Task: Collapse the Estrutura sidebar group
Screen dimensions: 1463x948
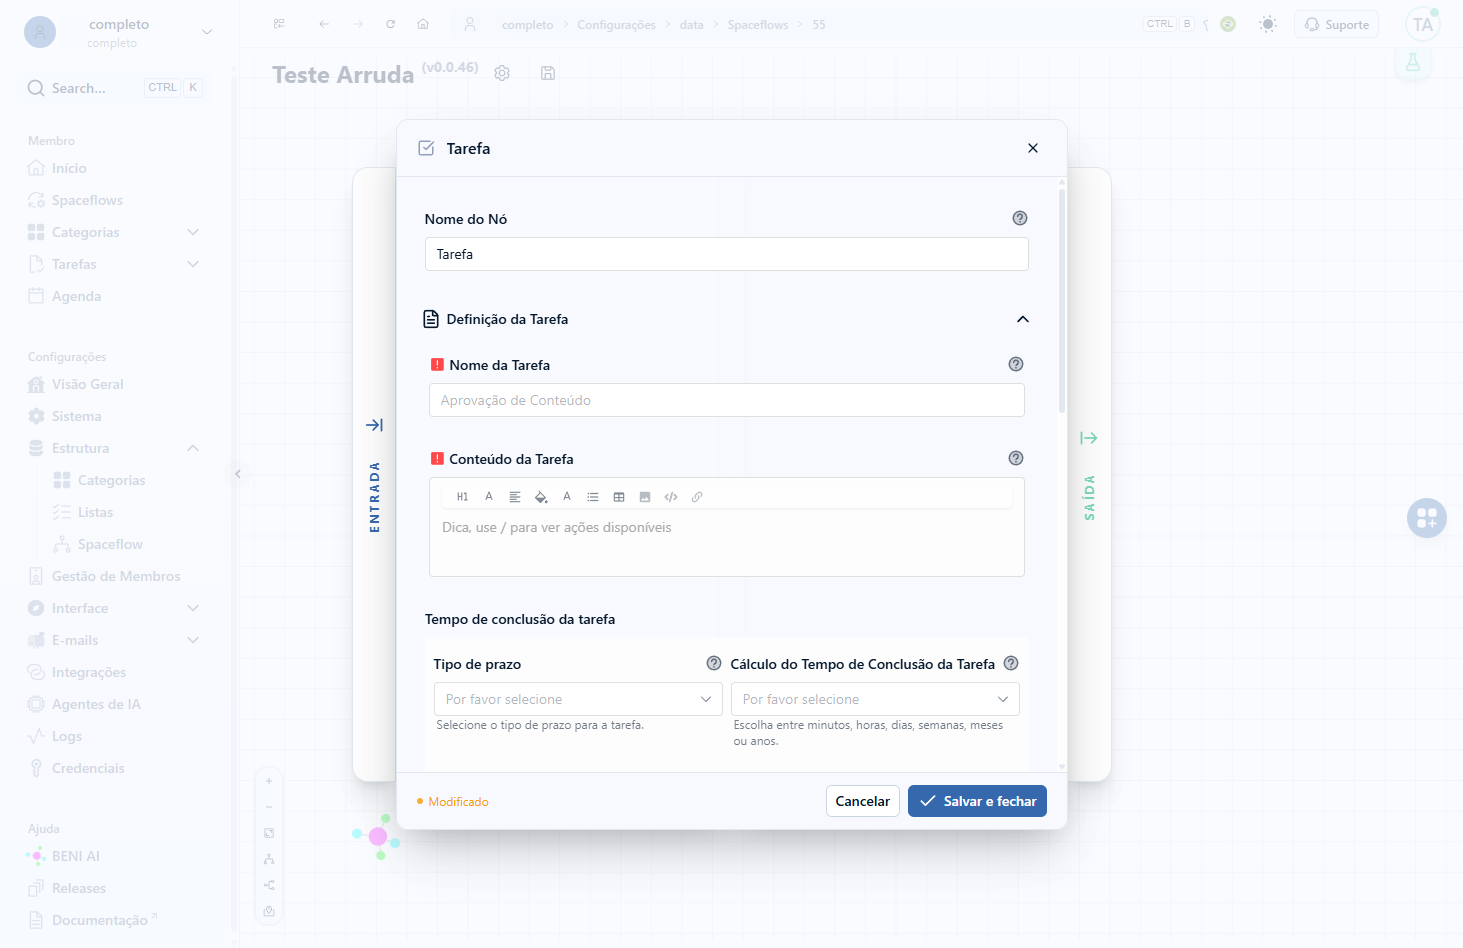Action: coord(193,448)
